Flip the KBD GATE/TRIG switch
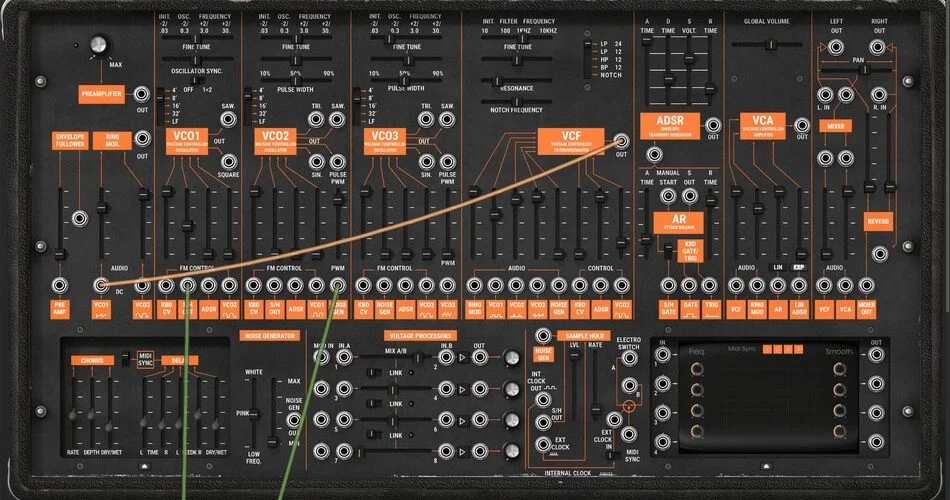This screenshot has height=500, width=950. [668, 250]
